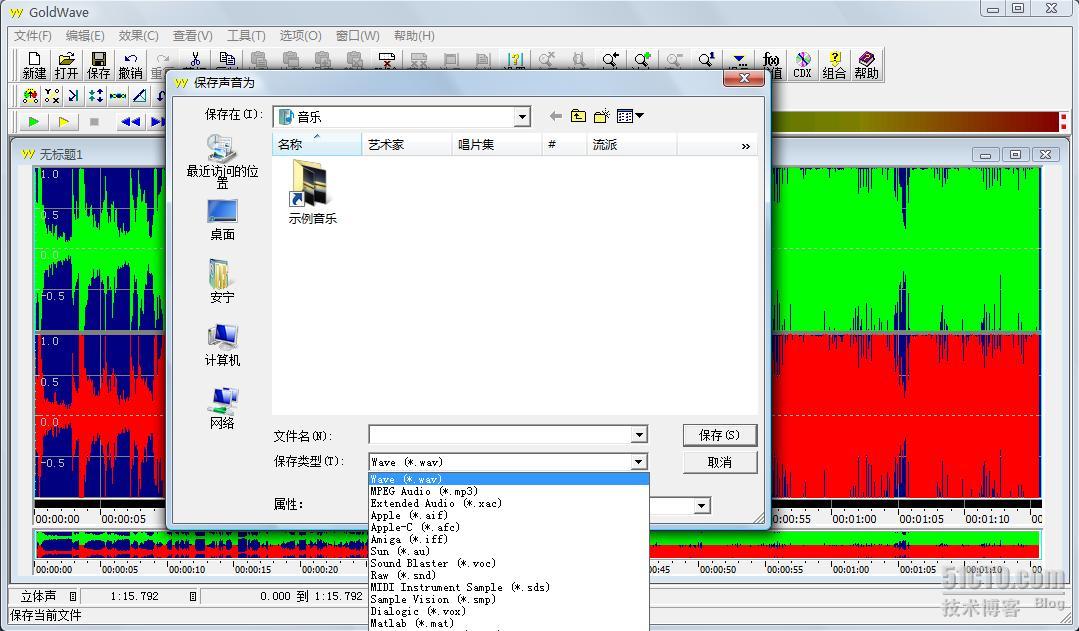Click the blue rewind button
This screenshot has height=631, width=1079.
[x=130, y=122]
